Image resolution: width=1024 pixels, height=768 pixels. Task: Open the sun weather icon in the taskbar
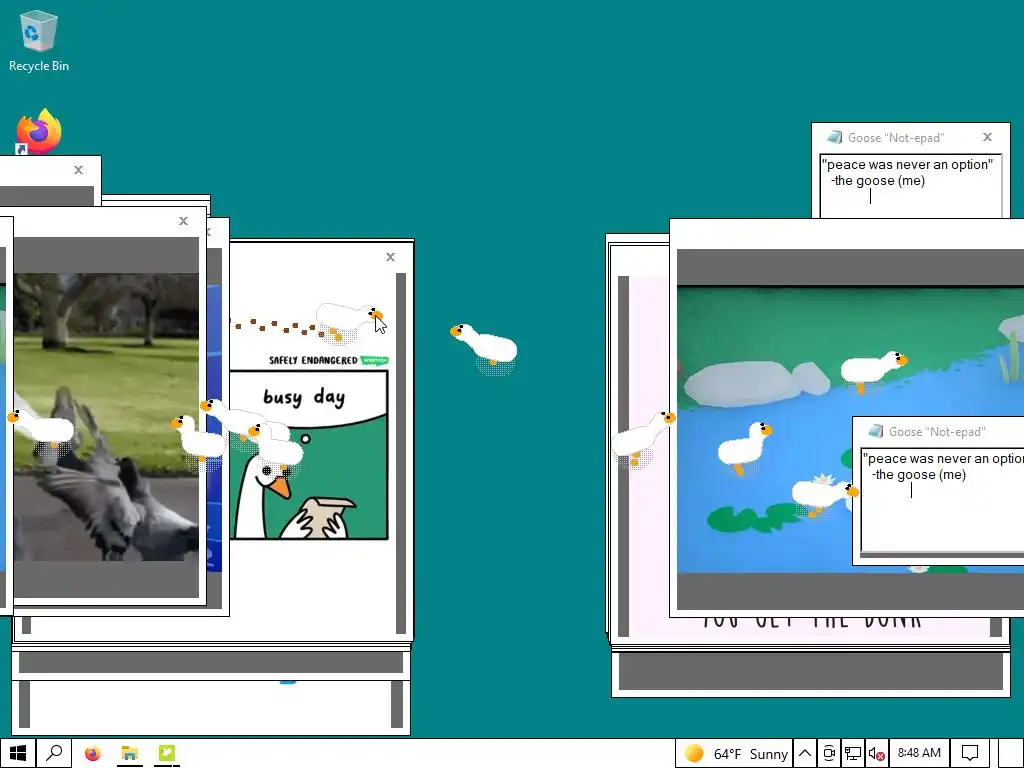tap(694, 754)
